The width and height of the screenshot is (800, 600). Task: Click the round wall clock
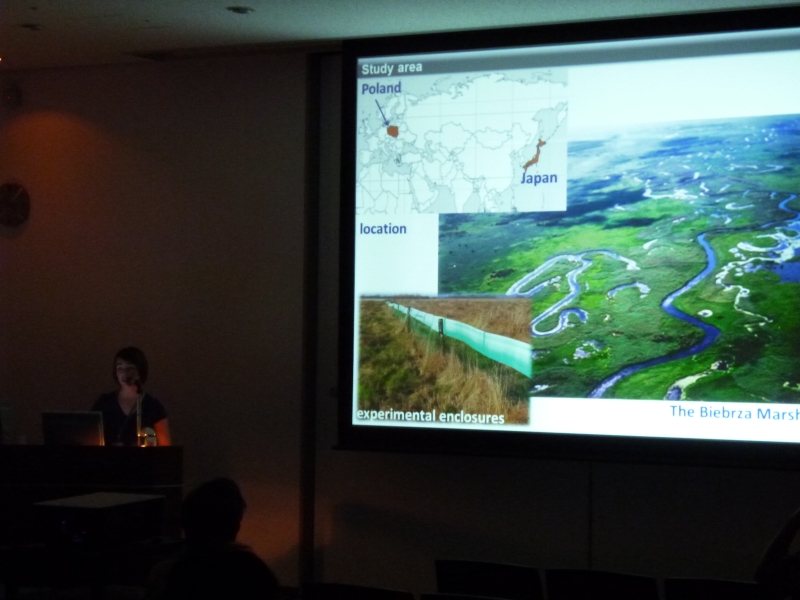coord(13,206)
